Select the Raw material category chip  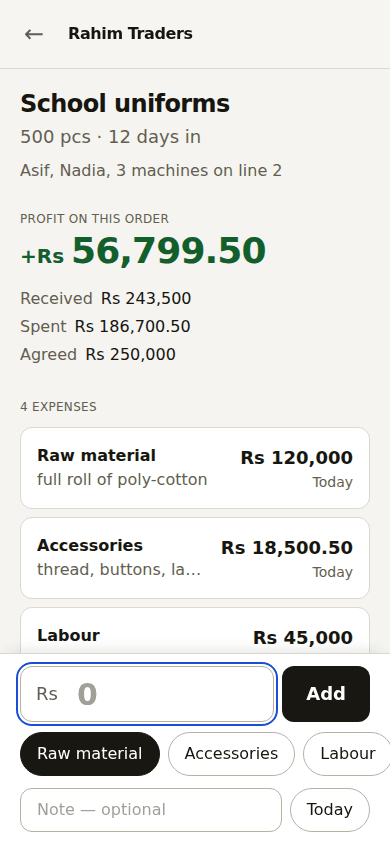tap(90, 754)
